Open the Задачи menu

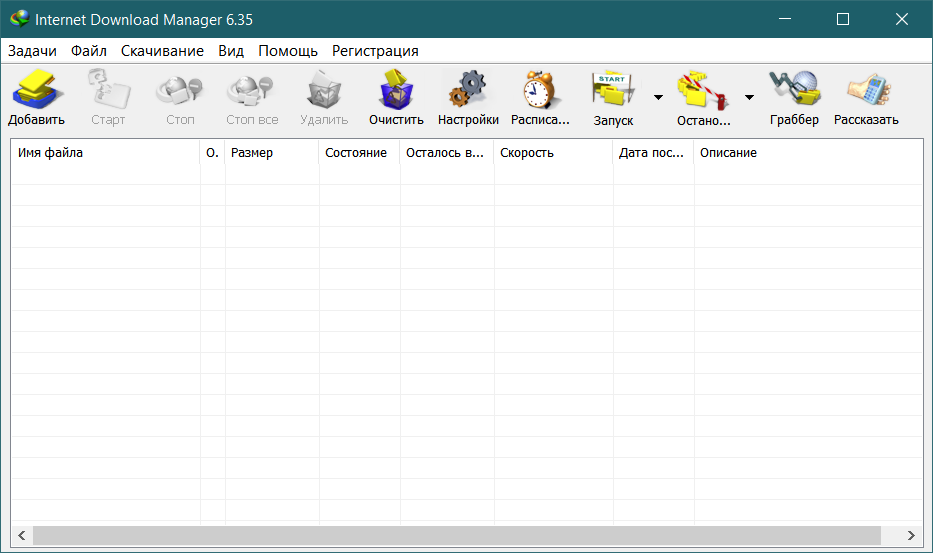pos(32,51)
